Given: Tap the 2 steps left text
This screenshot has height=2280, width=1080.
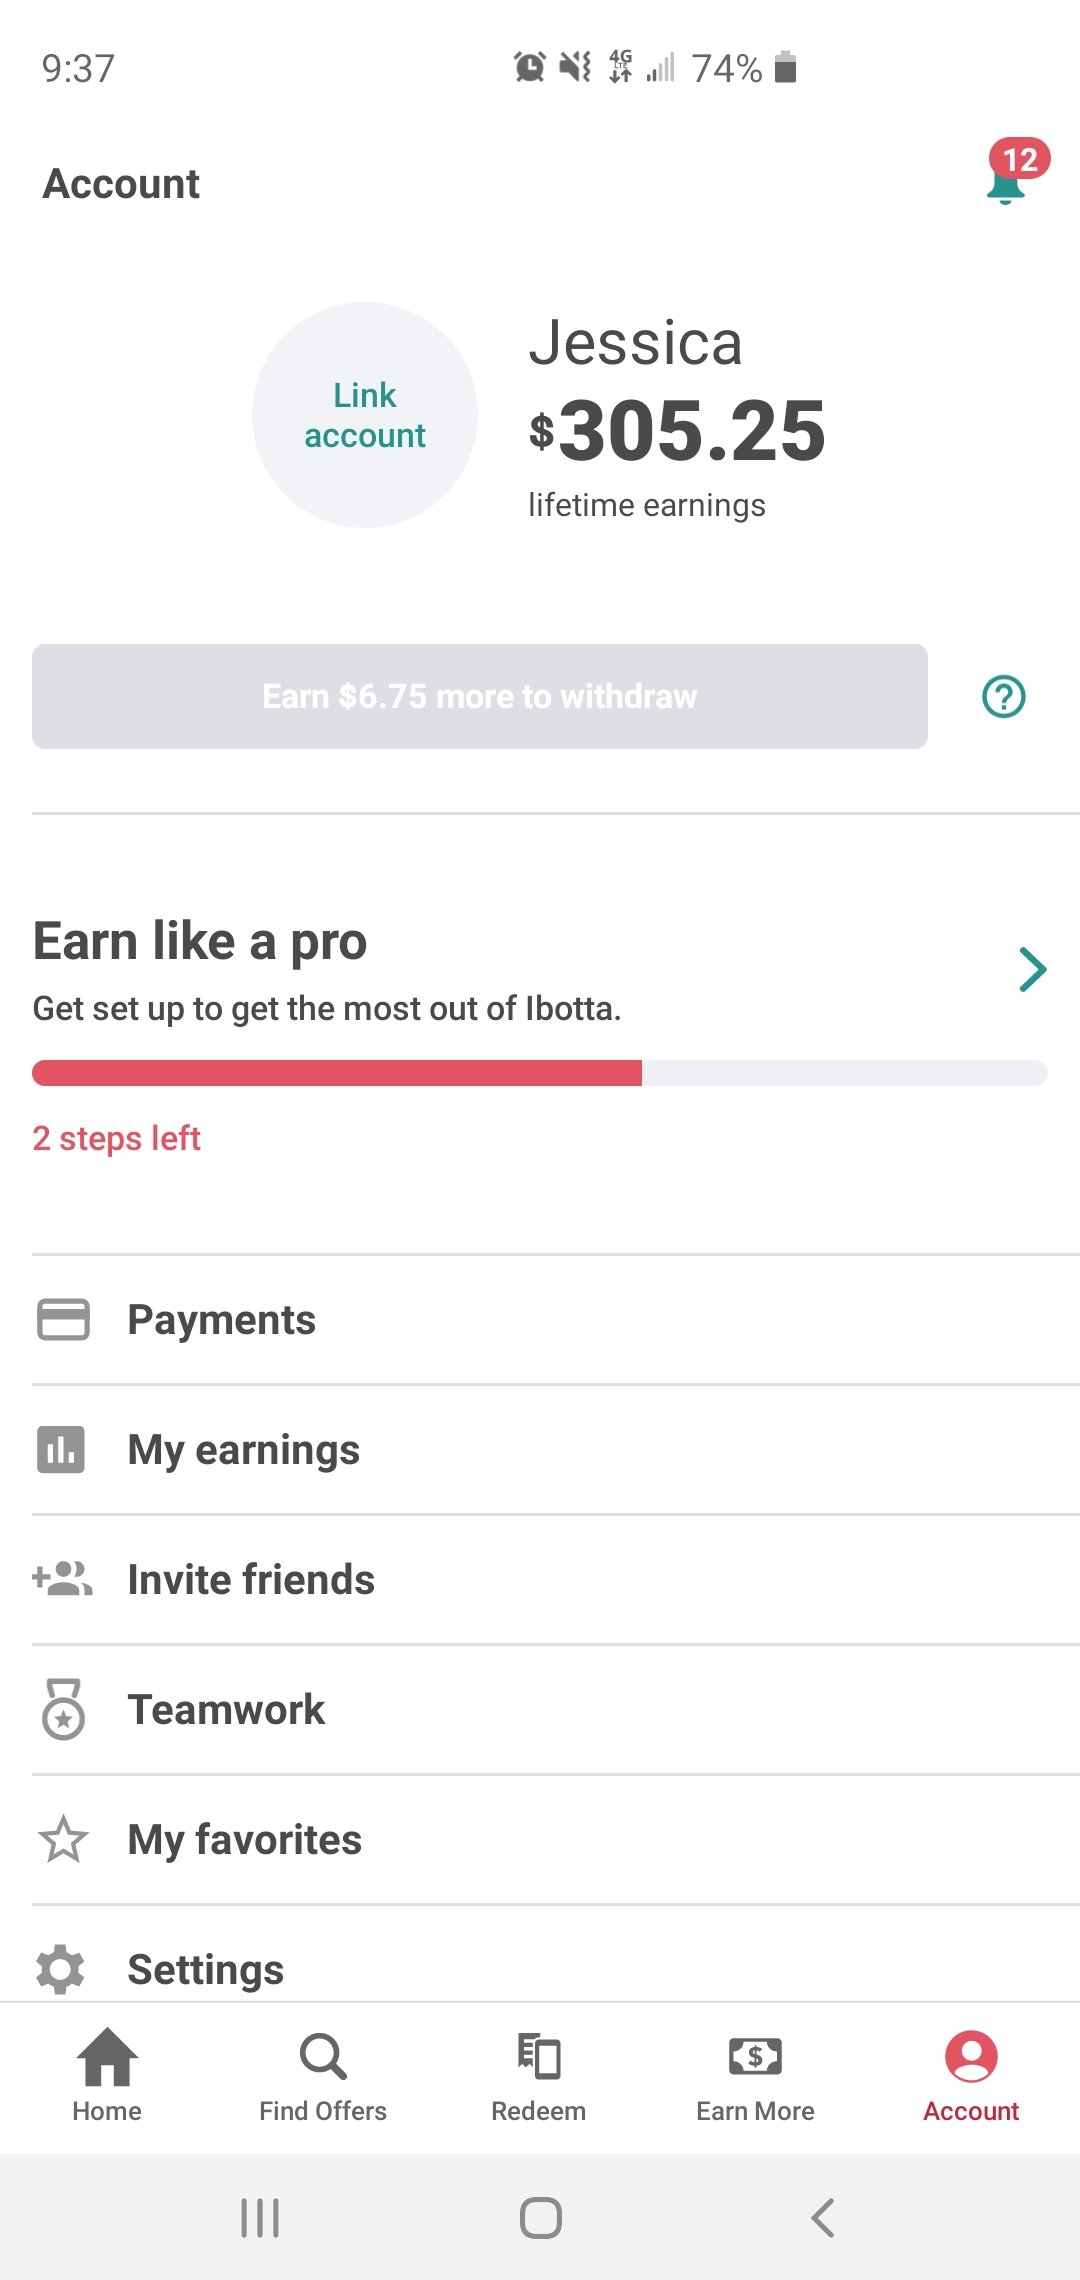Looking at the screenshot, I should tap(117, 1138).
